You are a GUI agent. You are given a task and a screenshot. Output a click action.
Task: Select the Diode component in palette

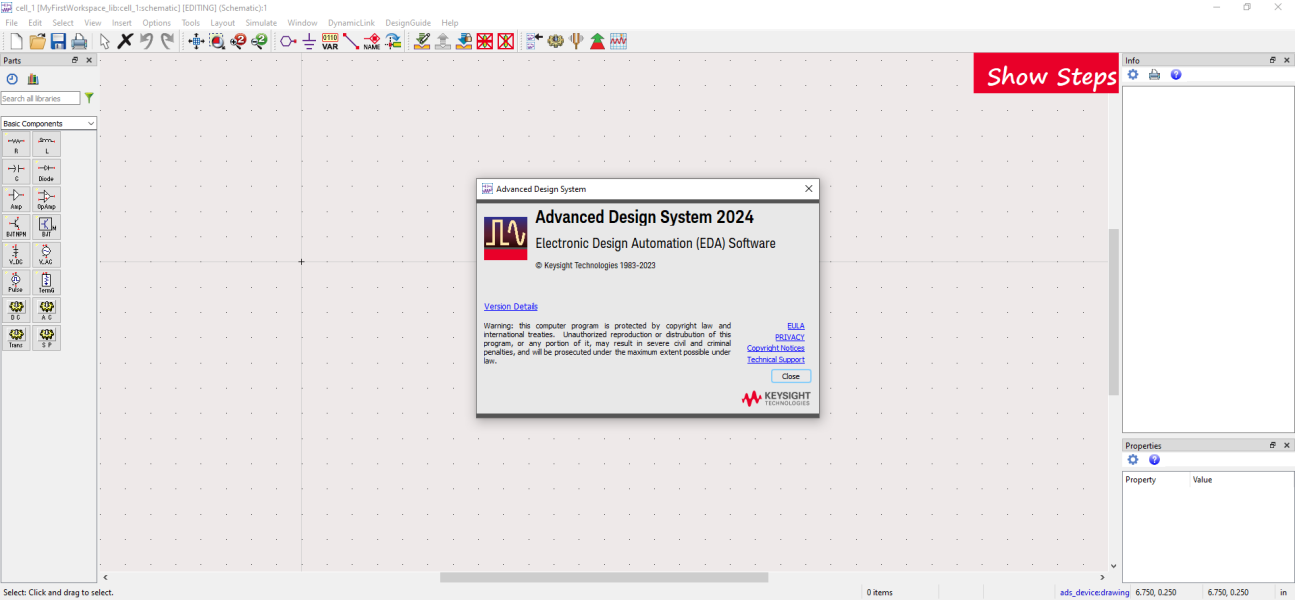[46, 172]
